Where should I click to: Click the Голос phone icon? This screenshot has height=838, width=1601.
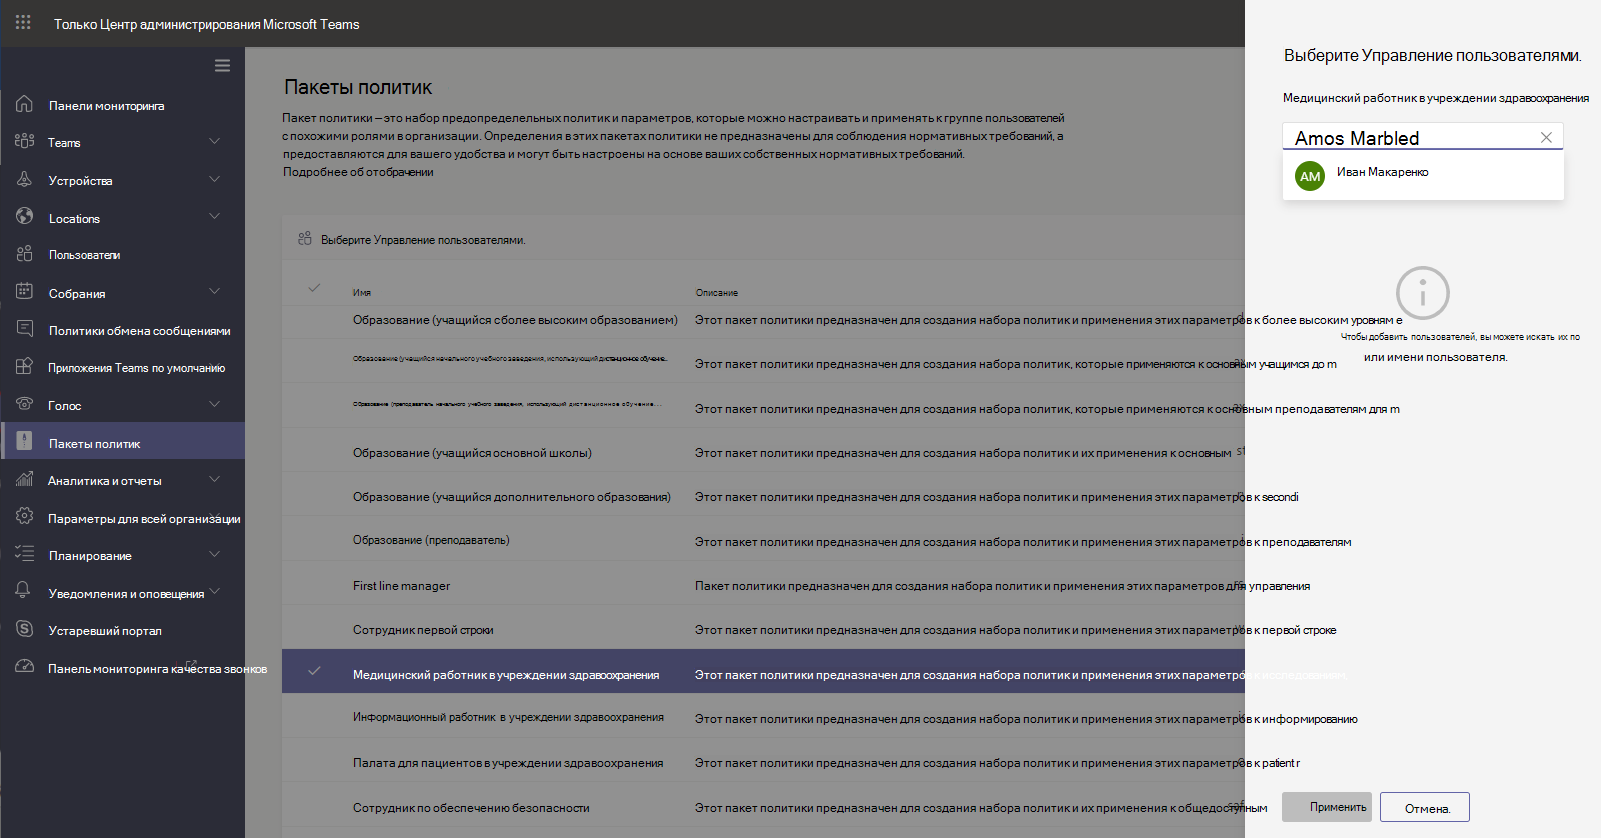24,404
